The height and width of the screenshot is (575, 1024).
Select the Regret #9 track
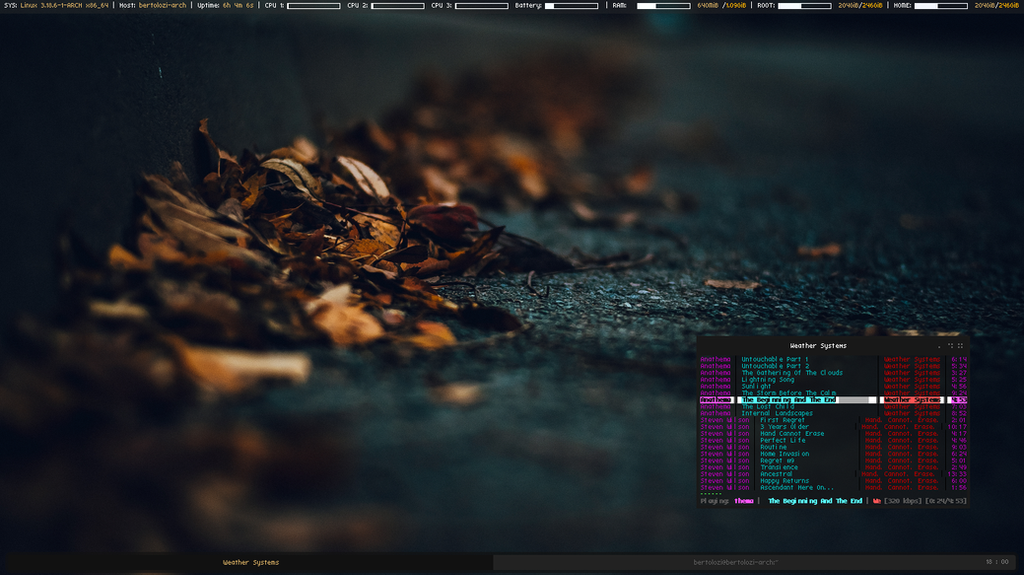point(776,461)
